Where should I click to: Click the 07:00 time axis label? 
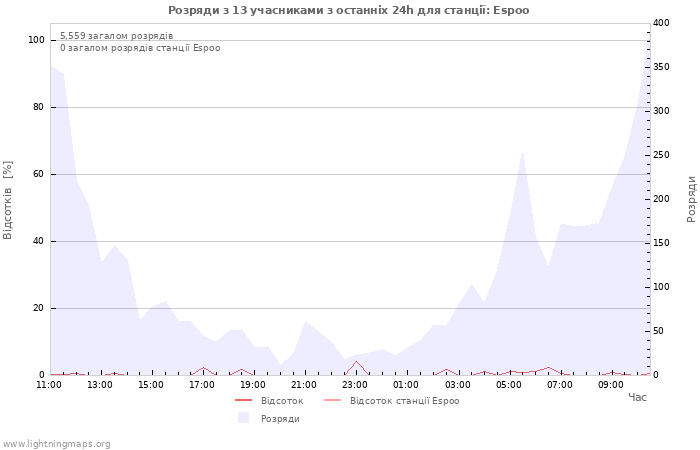tap(560, 385)
